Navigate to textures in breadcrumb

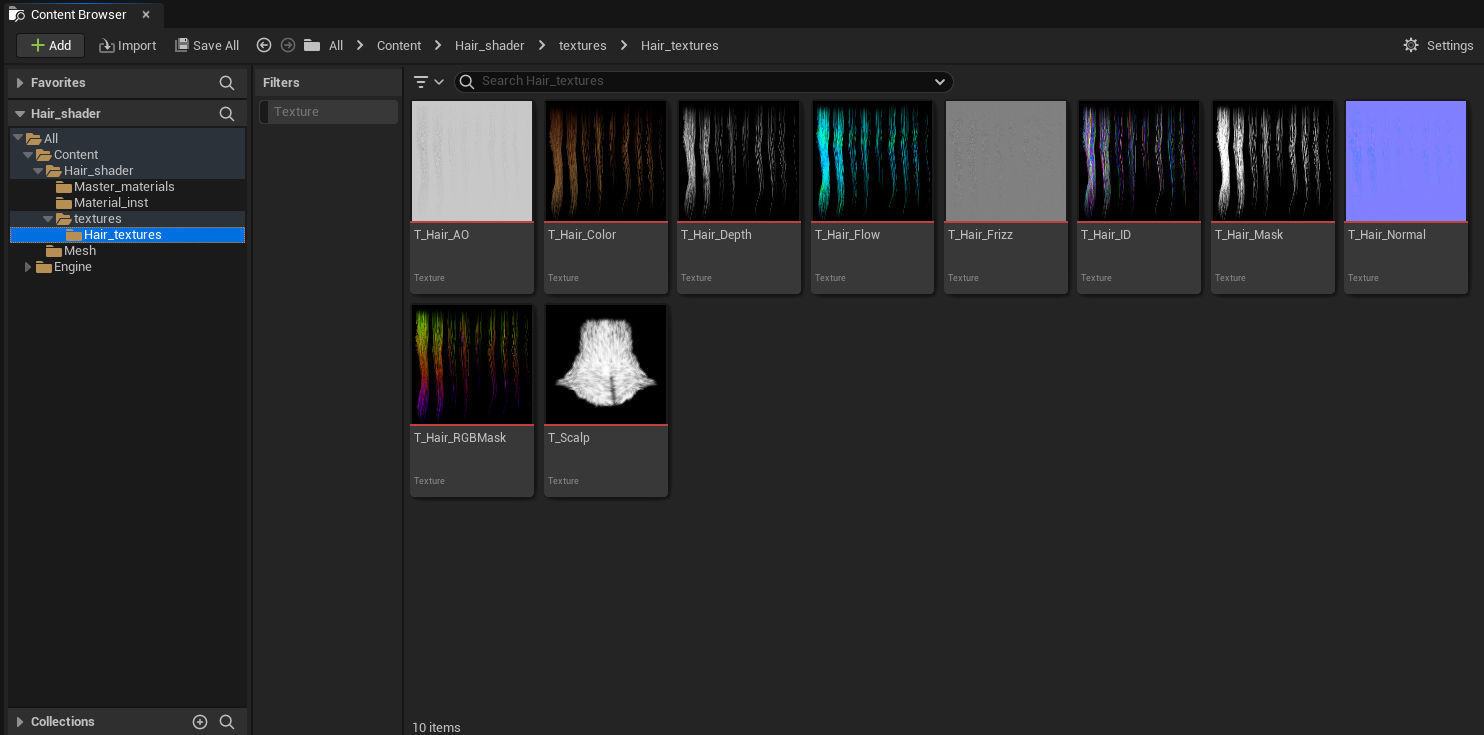point(583,45)
